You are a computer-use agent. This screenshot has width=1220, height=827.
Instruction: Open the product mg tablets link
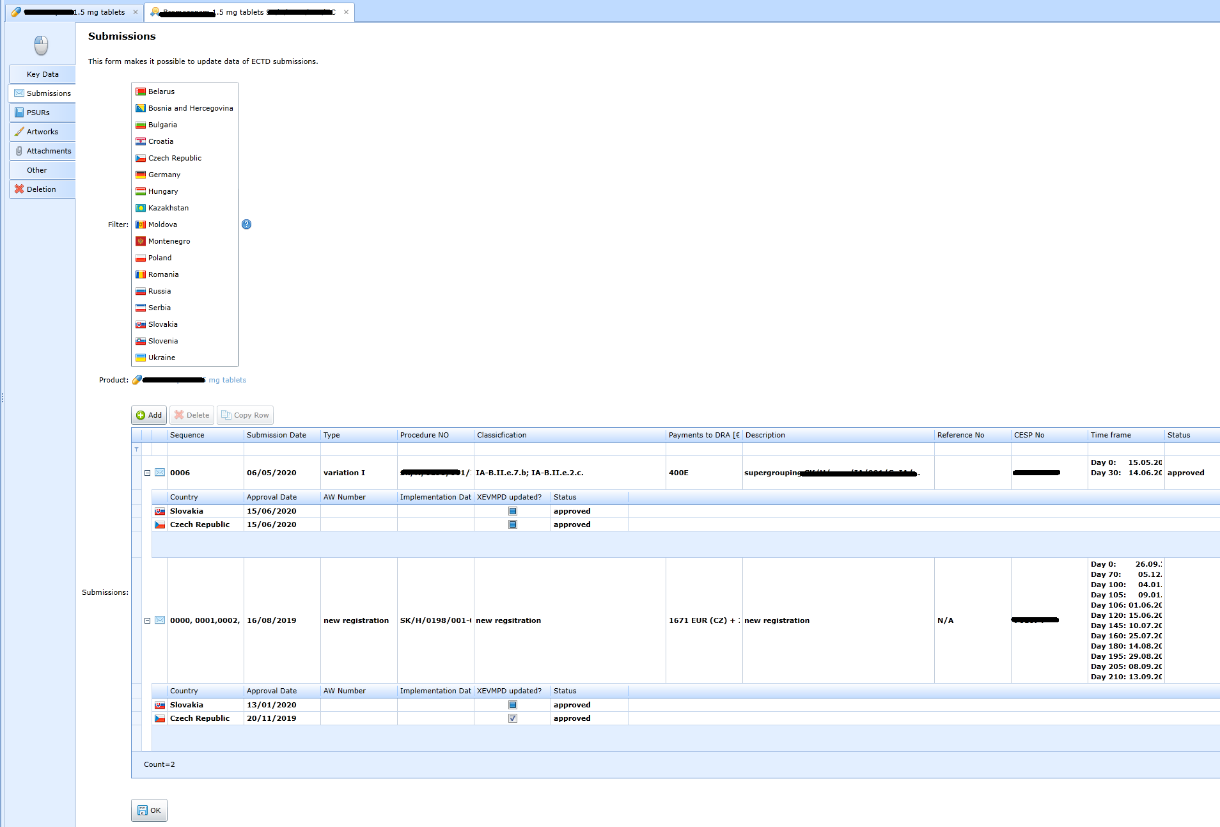tap(226, 380)
